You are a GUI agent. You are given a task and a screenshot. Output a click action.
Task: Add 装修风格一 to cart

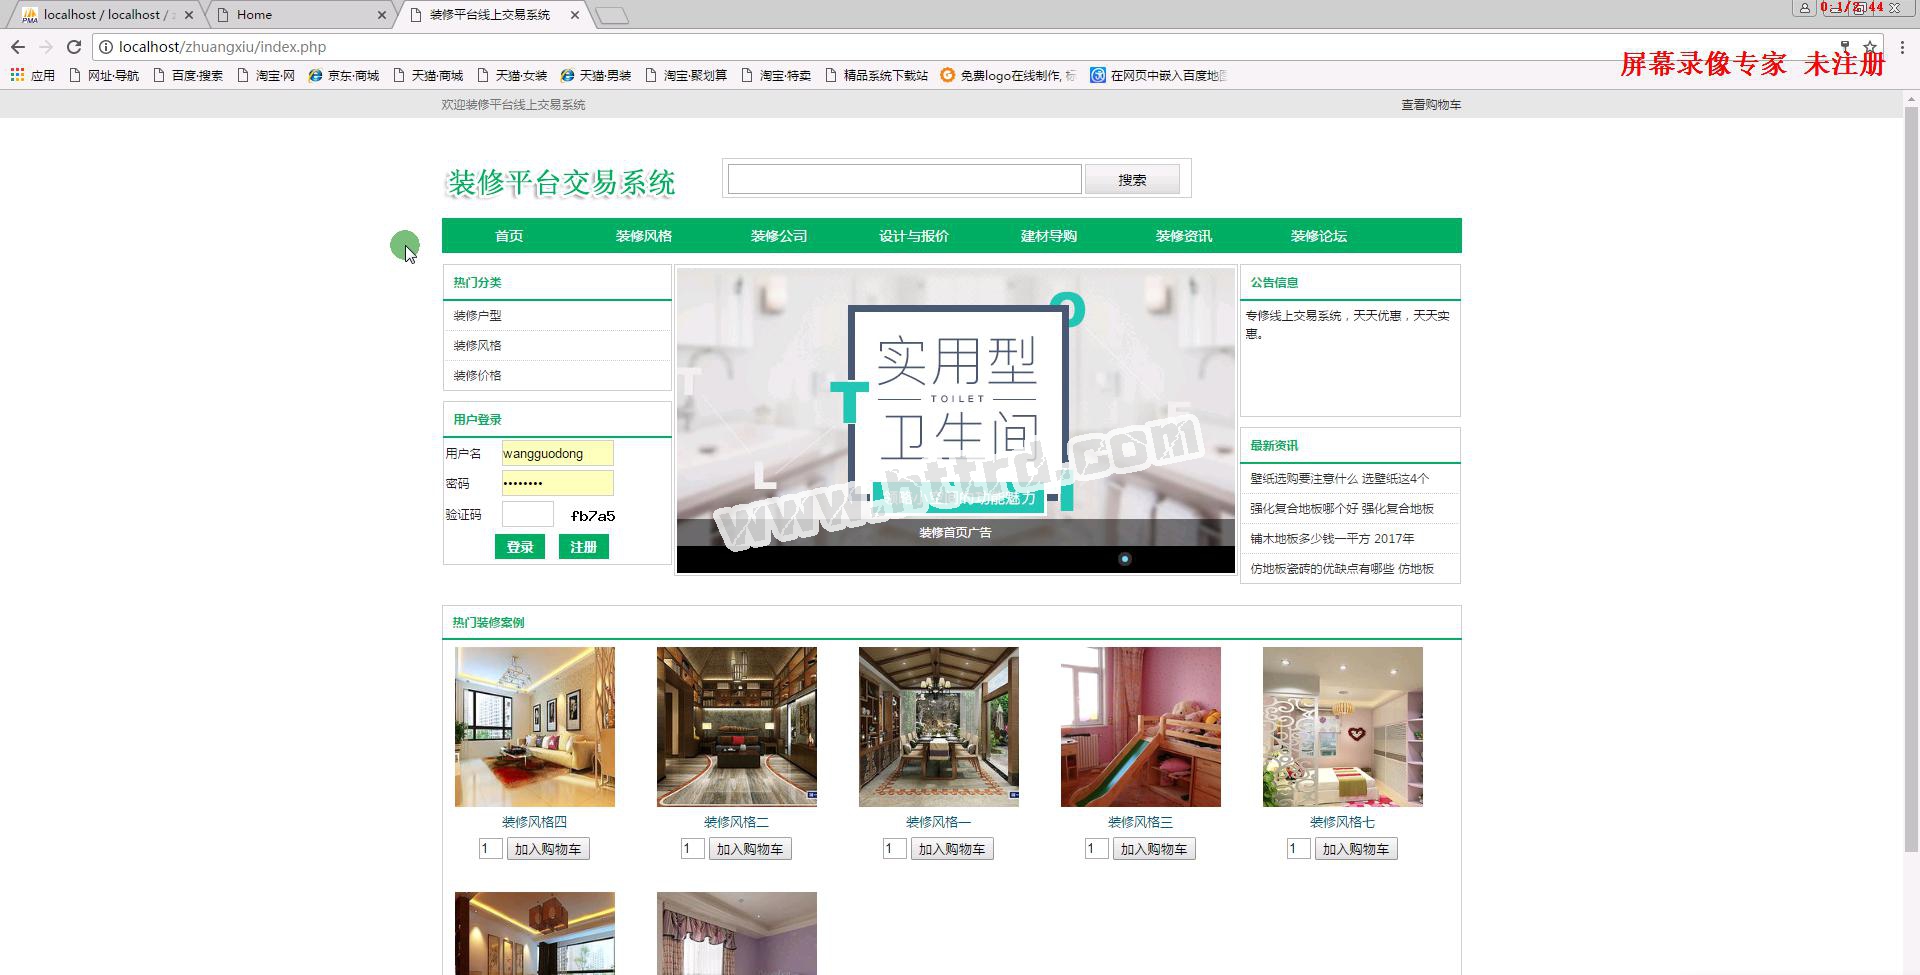click(952, 849)
